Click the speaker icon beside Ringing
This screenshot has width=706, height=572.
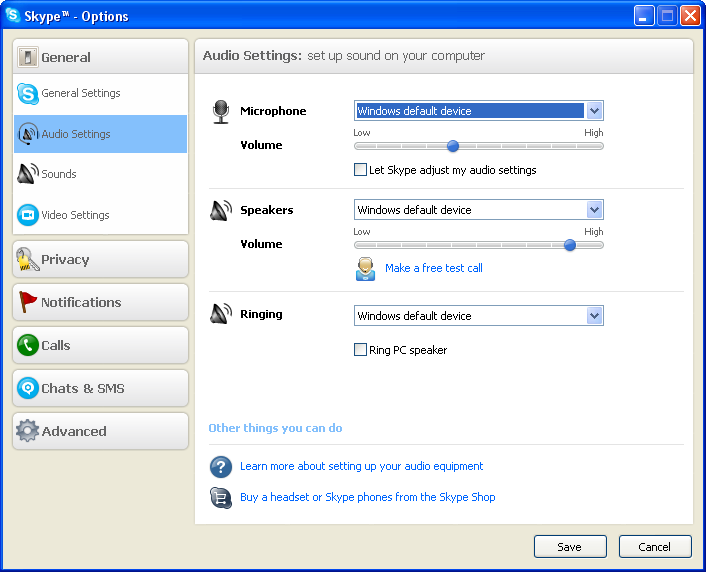tap(221, 314)
